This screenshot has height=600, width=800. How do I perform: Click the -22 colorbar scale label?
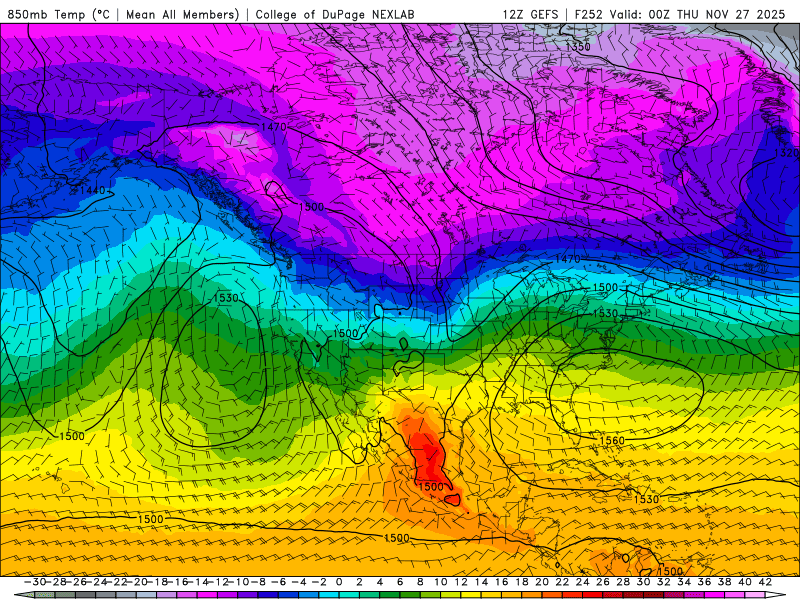(x=117, y=582)
